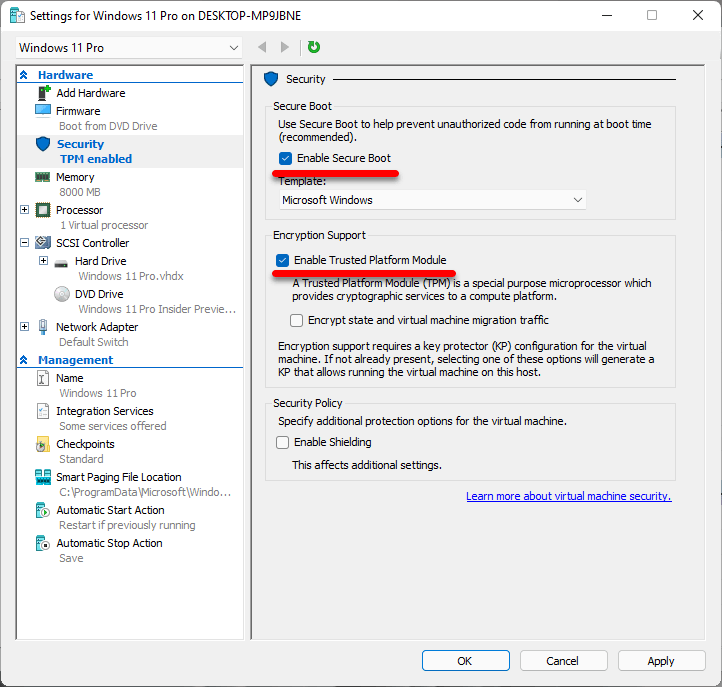The image size is (722, 687).
Task: Click 'Windows 11 Pro Insider Previe...' text
Action: pyautogui.click(x=157, y=309)
